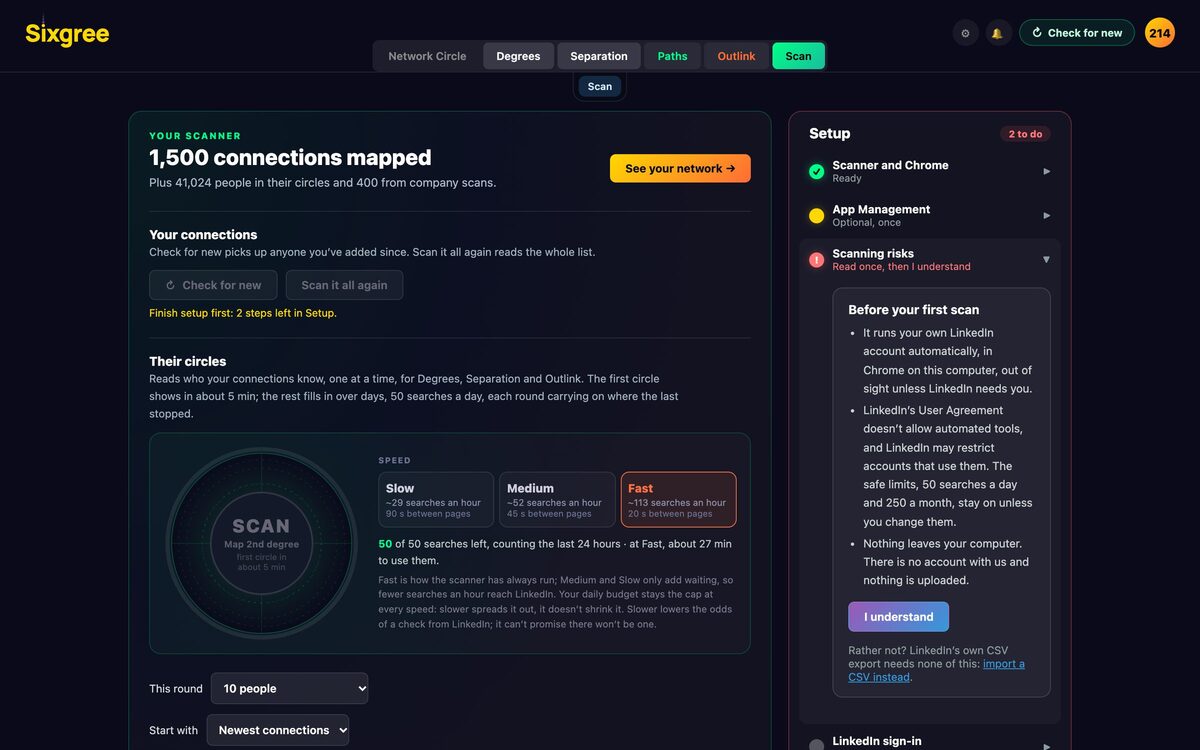The image size is (1200, 750).
Task: Click the 2 to do badge
Action: click(x=1025, y=134)
